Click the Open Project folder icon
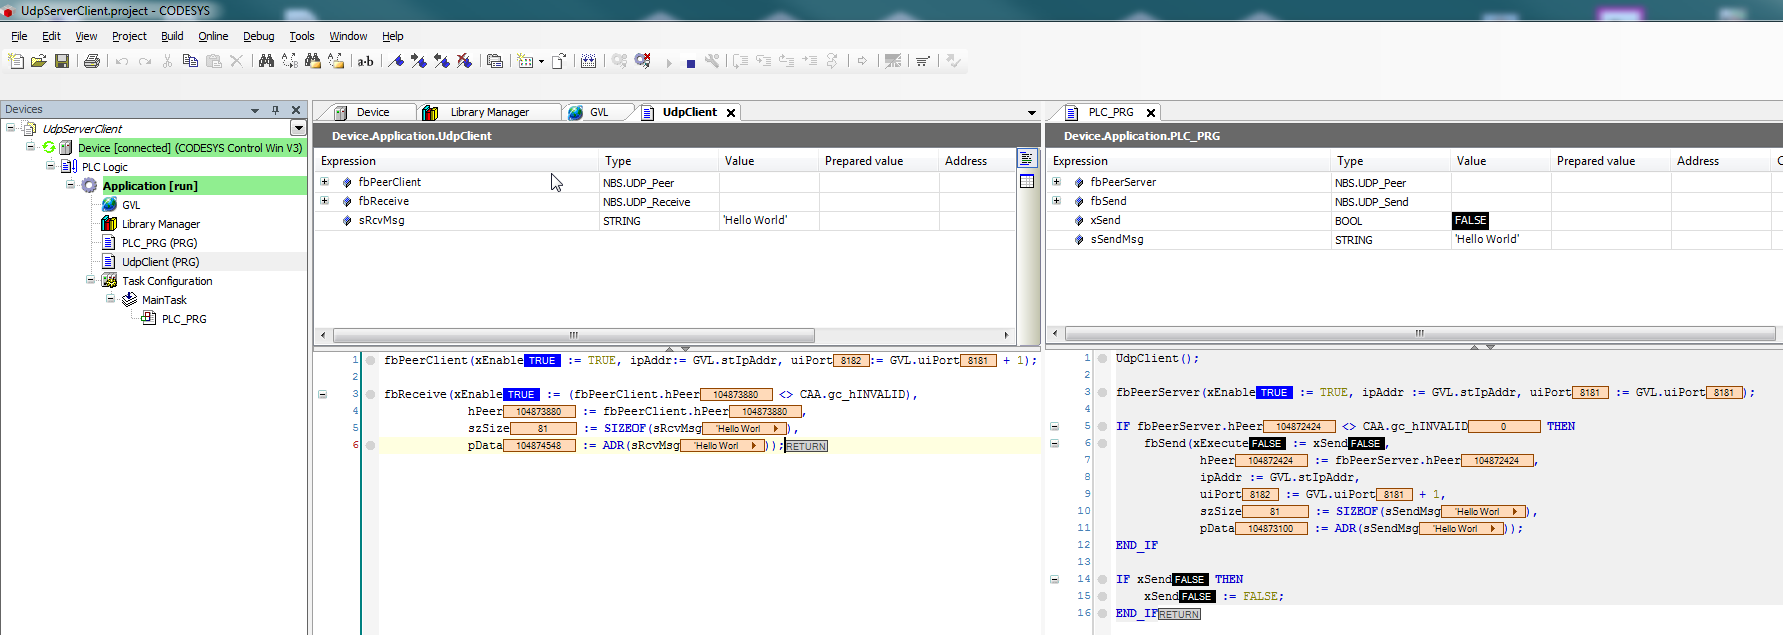Image resolution: width=1783 pixels, height=635 pixels. (x=39, y=61)
